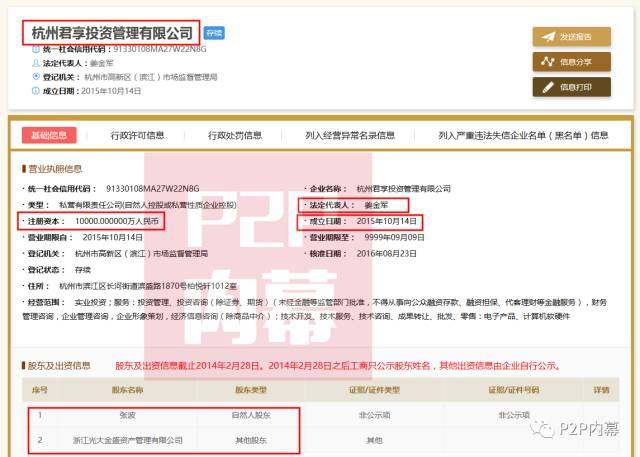Click the pencil icon on 信息打印
Image resolution: width=640 pixels, height=457 pixels.
[x=548, y=87]
